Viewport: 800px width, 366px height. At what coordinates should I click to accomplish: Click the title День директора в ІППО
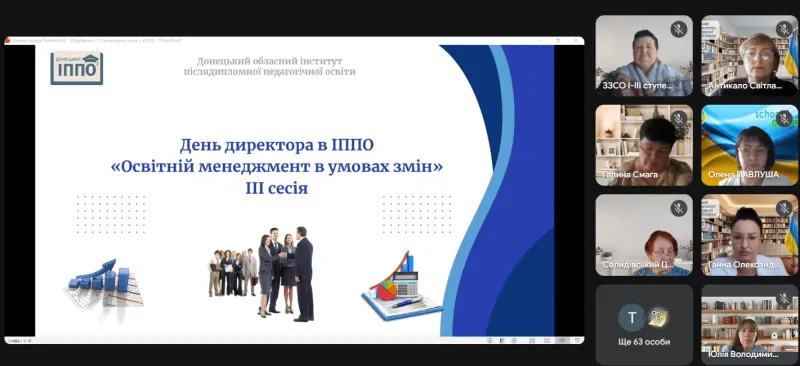click(x=277, y=145)
